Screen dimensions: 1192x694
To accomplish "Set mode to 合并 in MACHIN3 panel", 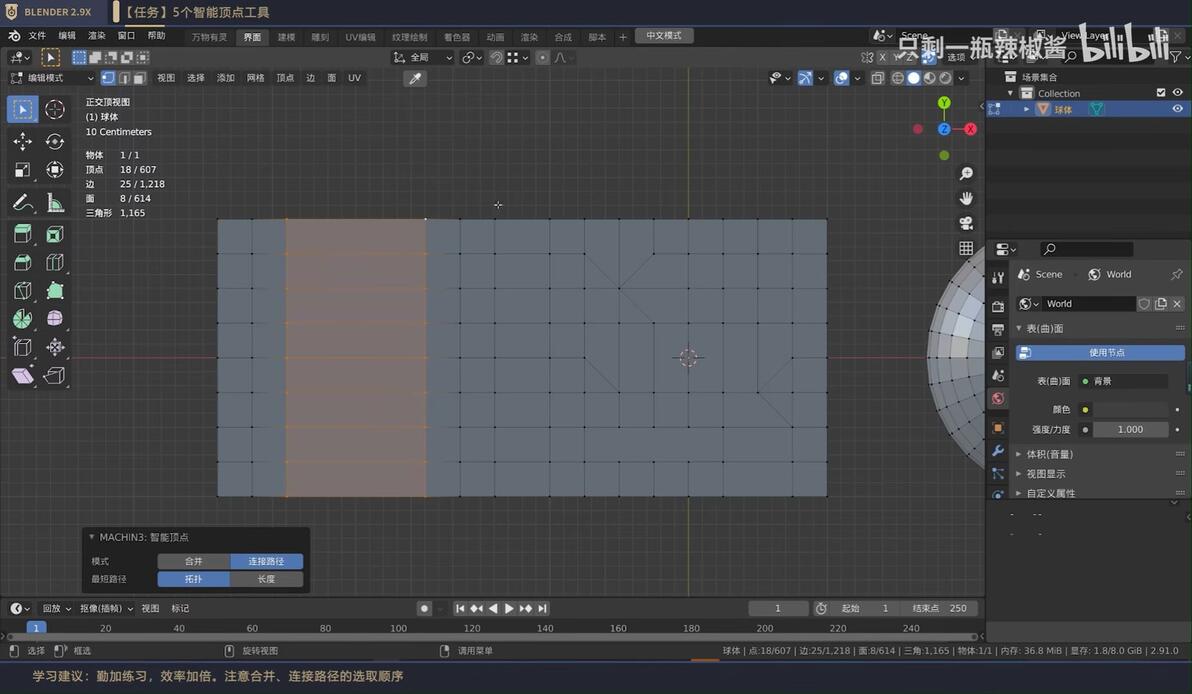I will click(194, 561).
